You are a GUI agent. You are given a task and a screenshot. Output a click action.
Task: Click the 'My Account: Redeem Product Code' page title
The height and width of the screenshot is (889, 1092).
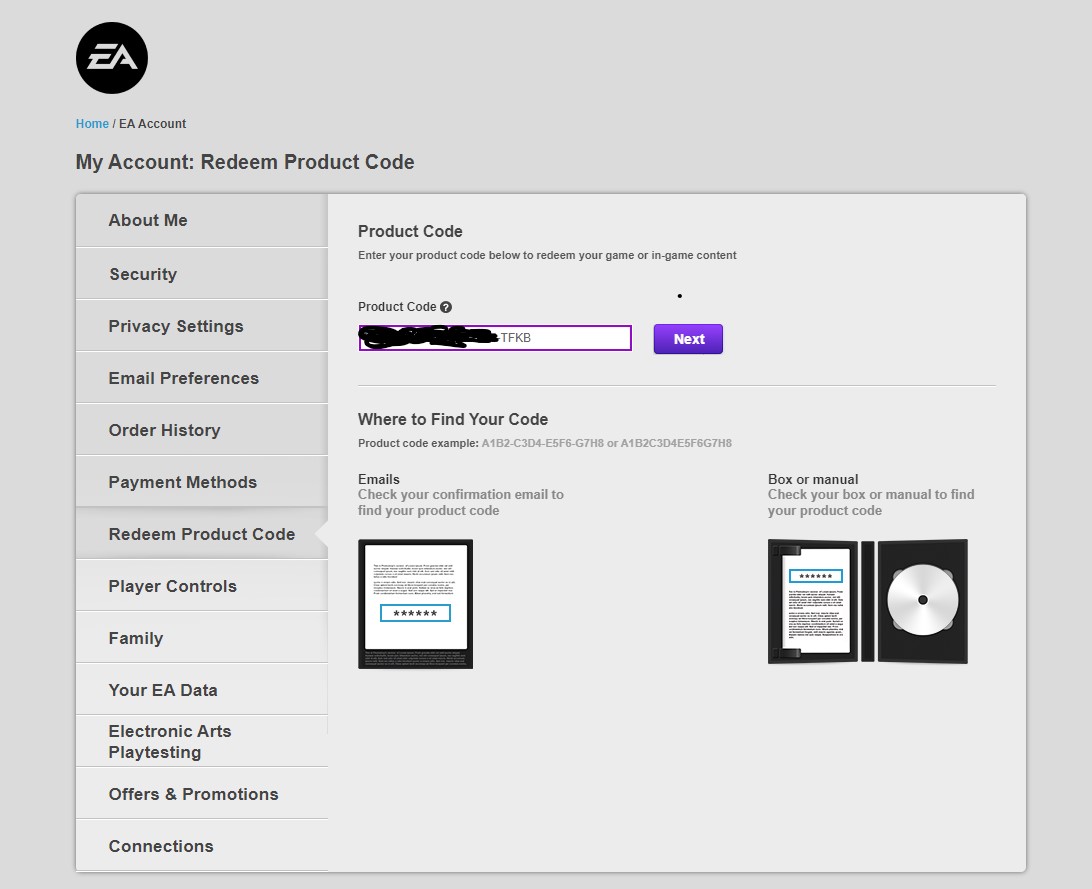click(245, 162)
